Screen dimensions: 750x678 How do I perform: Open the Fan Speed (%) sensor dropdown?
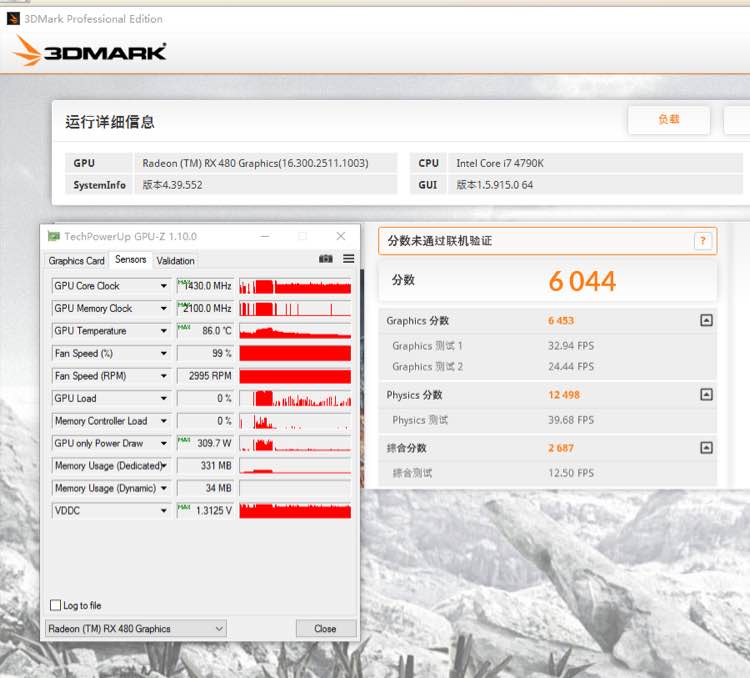(x=164, y=353)
